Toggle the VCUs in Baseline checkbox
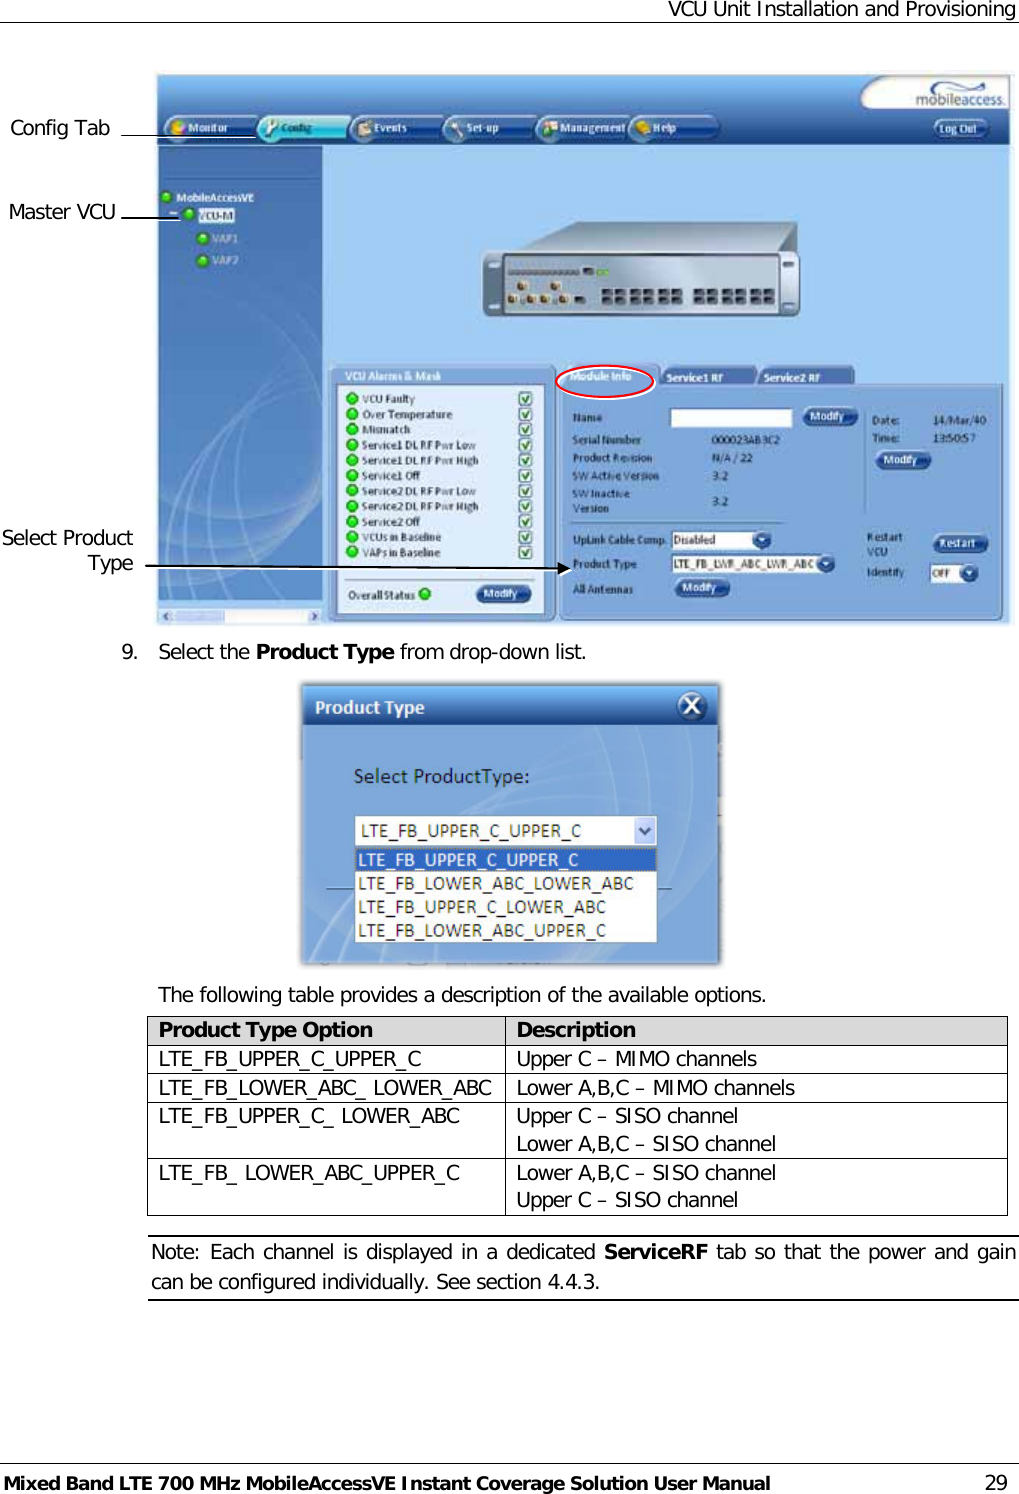1019x1494 pixels. click(525, 537)
